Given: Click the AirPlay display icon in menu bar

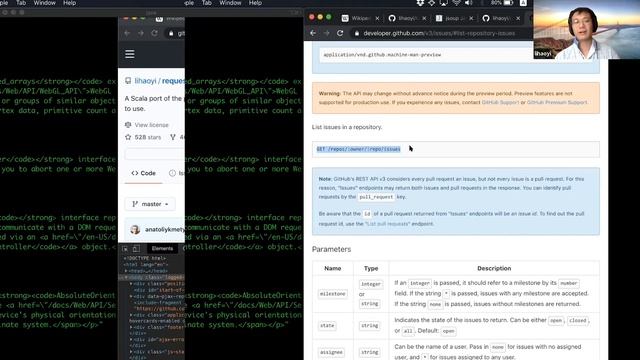Looking at the screenshot, I should coord(444,3).
